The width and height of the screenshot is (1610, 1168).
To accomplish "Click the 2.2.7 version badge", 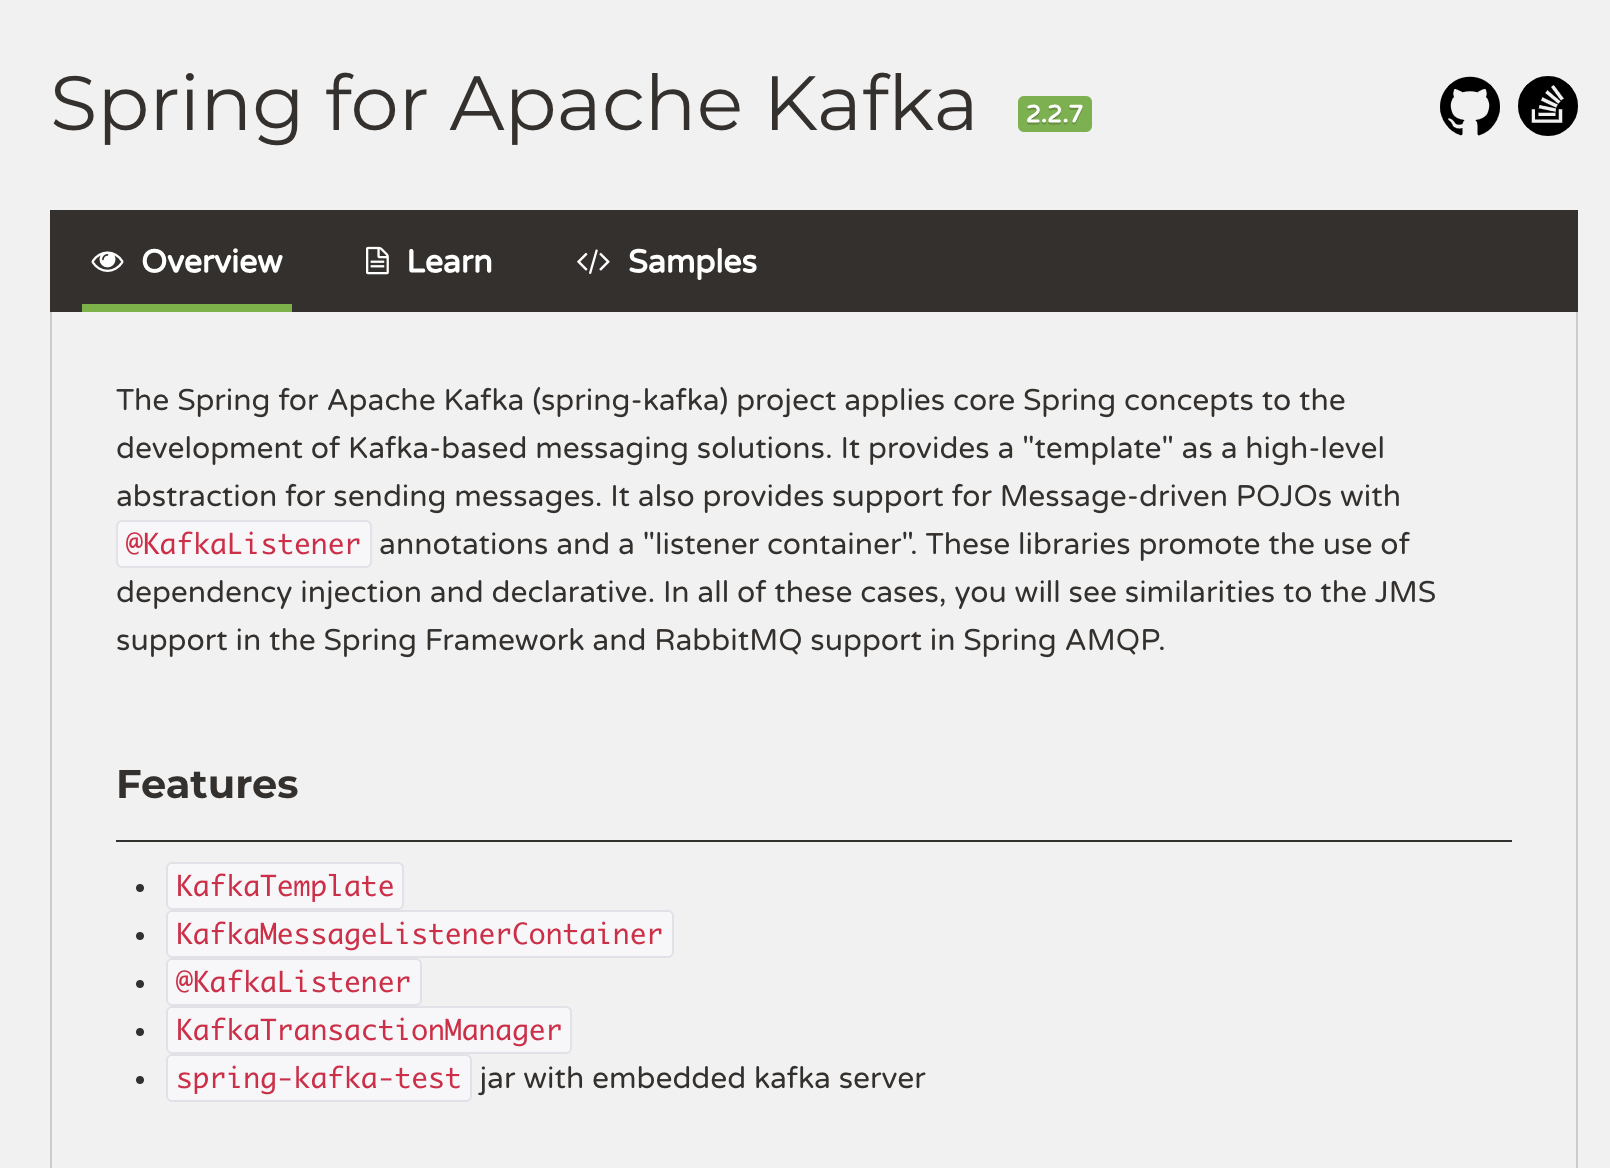I will [x=1054, y=114].
